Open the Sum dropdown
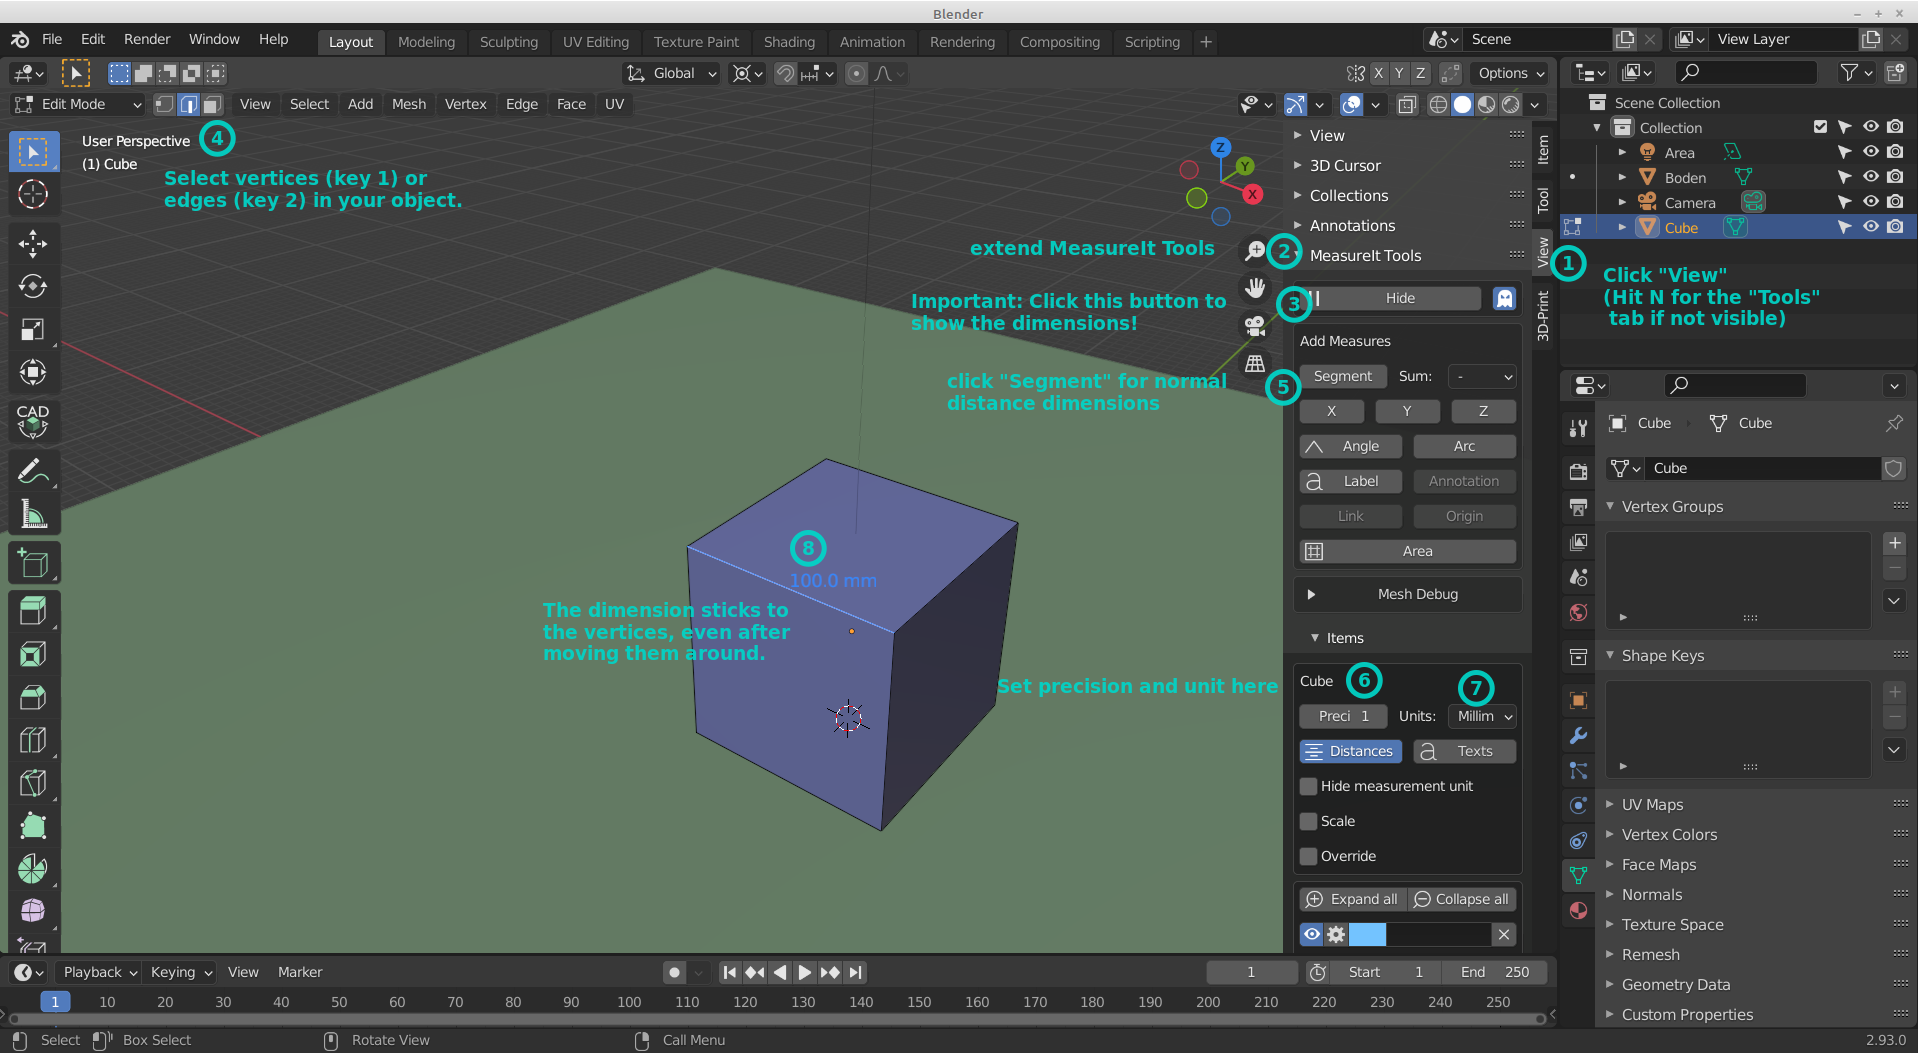 (x=1483, y=376)
